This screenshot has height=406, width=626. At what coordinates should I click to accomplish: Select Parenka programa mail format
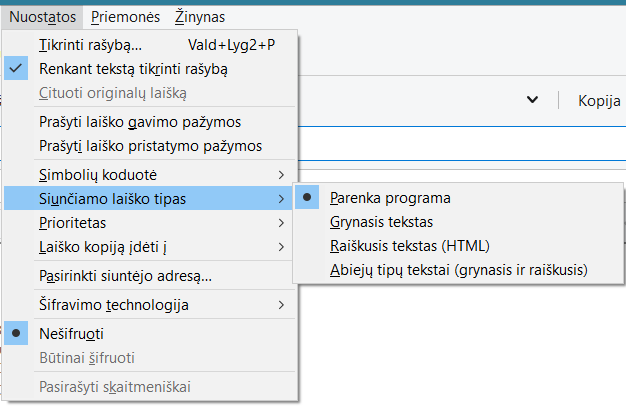[x=390, y=198]
